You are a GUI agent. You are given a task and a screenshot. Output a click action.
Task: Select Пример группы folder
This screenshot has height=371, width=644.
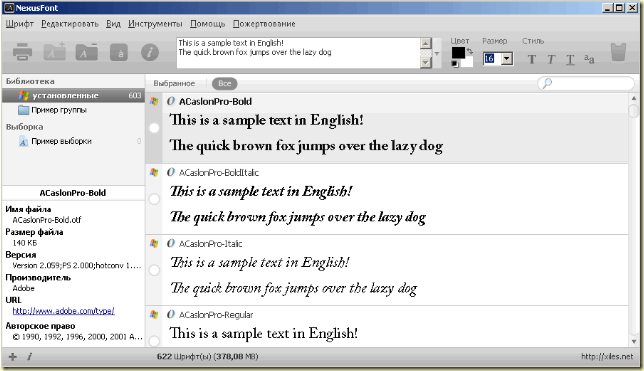(x=59, y=110)
